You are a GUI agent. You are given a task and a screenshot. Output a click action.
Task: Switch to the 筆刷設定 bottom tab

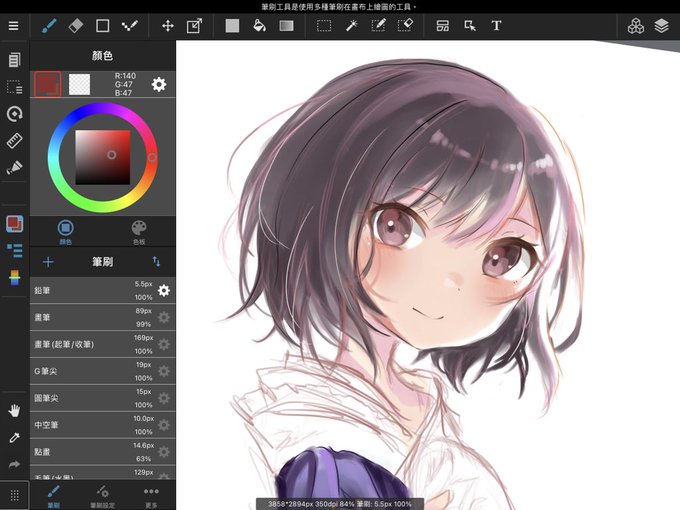tap(102, 496)
